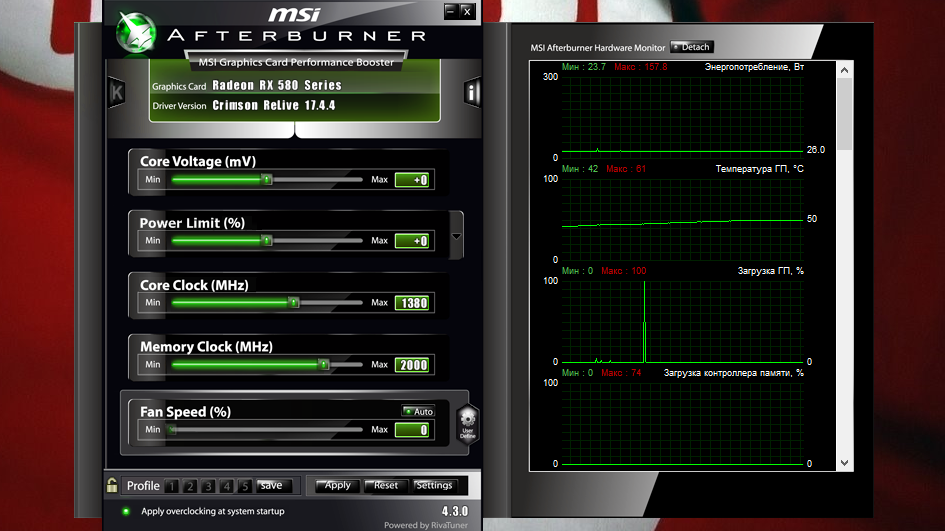Click the Core Voltage slider handle

[x=266, y=179]
